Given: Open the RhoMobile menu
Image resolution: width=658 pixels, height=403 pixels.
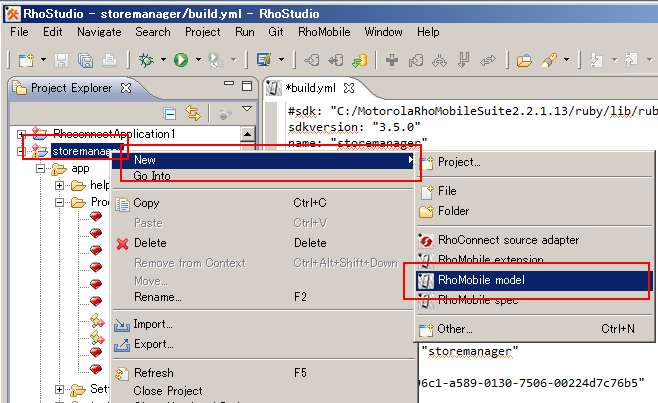Looking at the screenshot, I should [324, 32].
